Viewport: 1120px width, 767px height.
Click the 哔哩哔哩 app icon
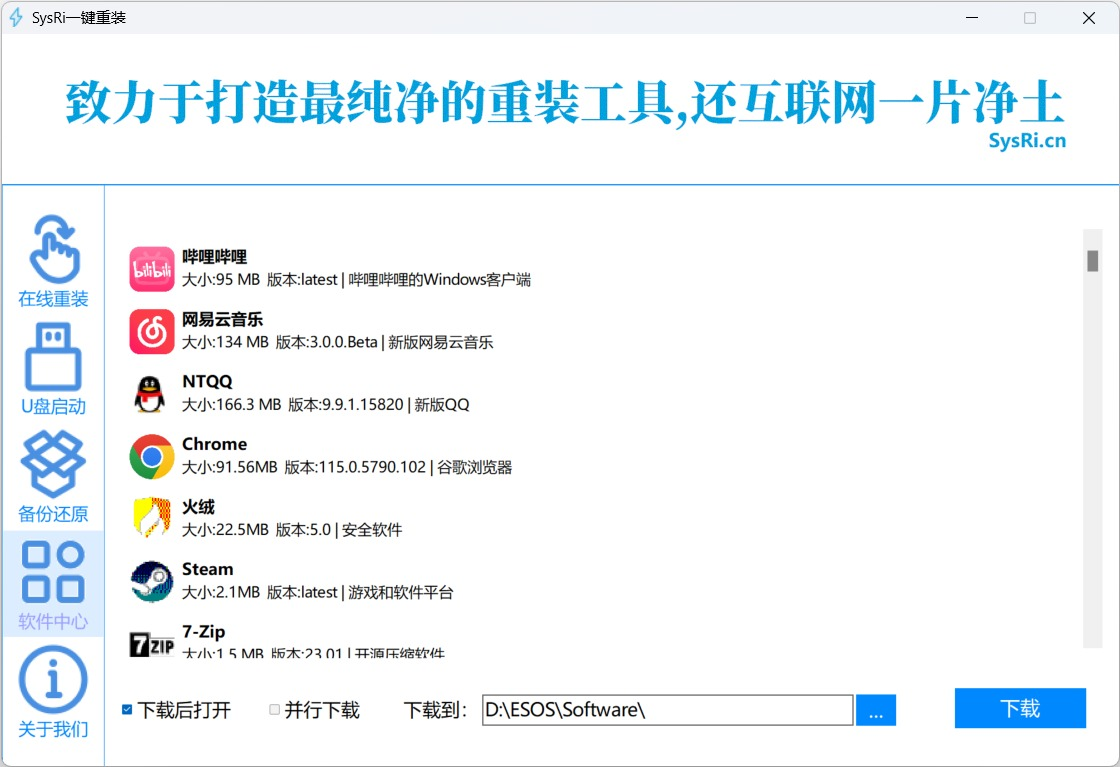151,268
